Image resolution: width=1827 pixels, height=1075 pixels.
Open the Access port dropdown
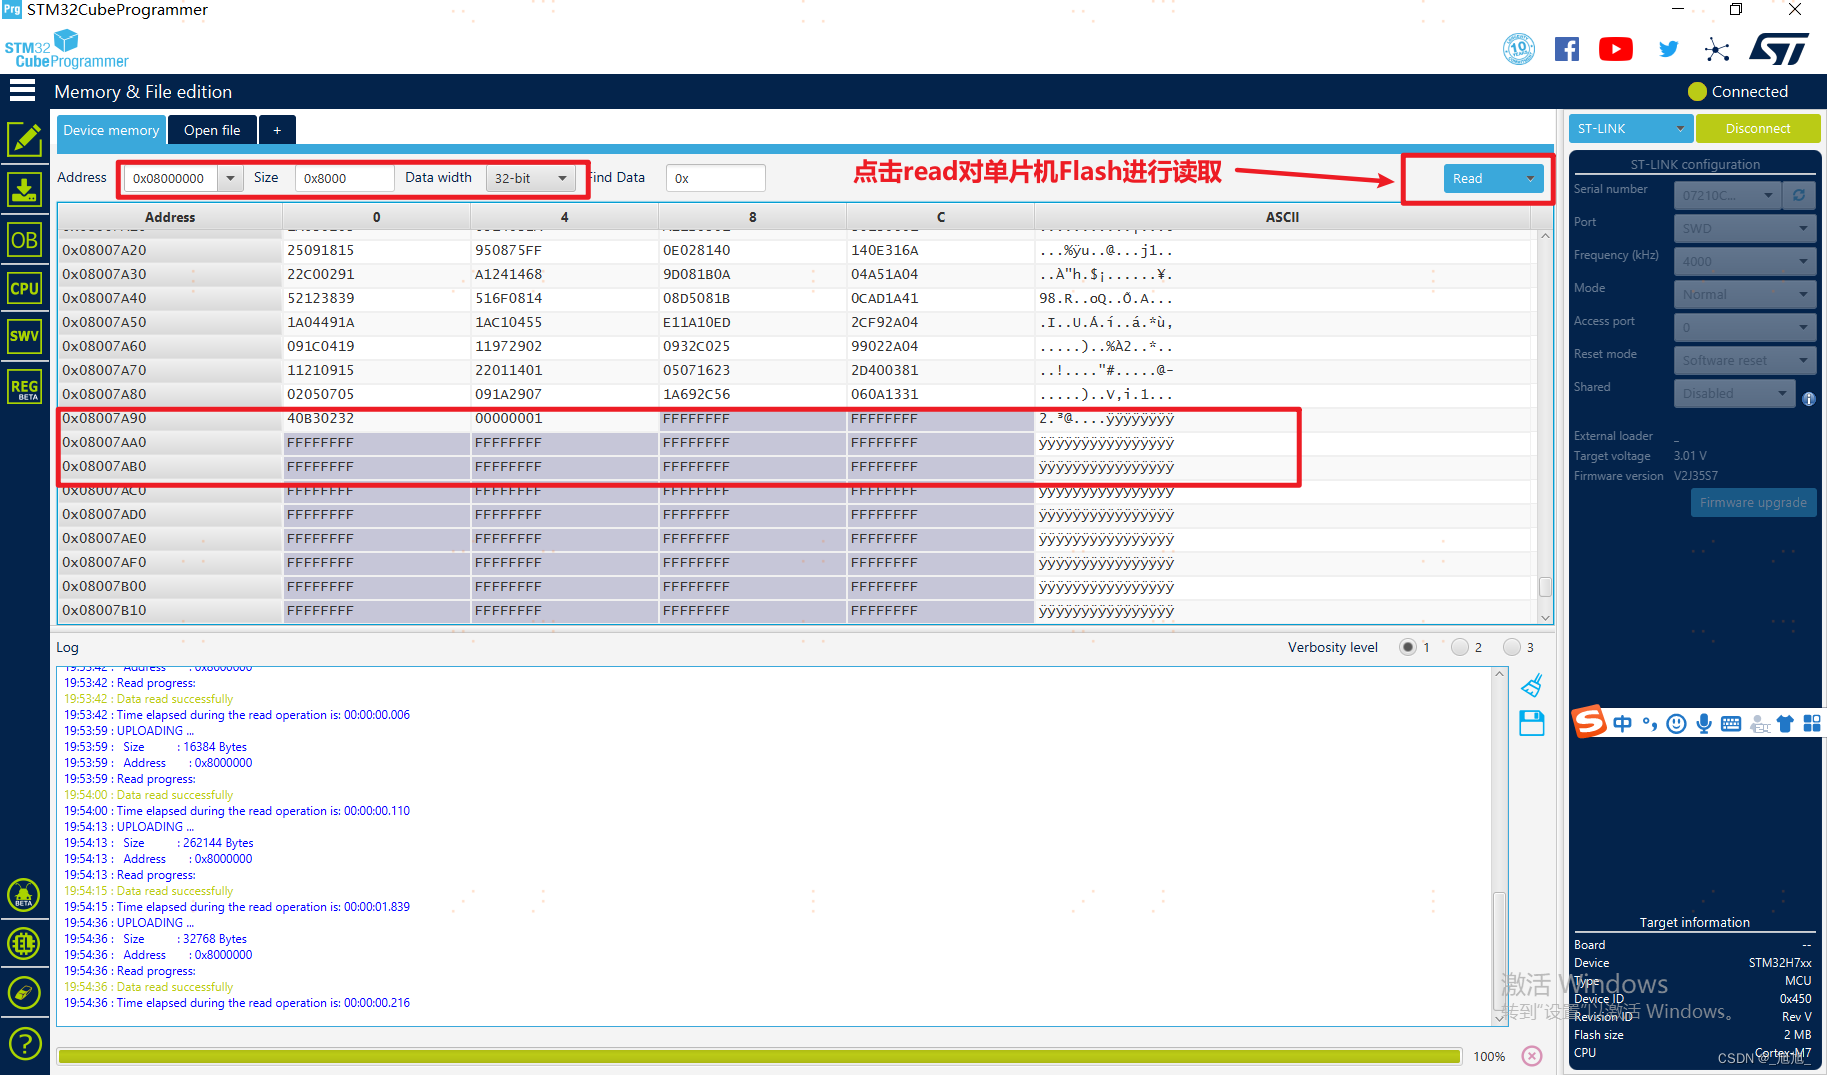1745,327
